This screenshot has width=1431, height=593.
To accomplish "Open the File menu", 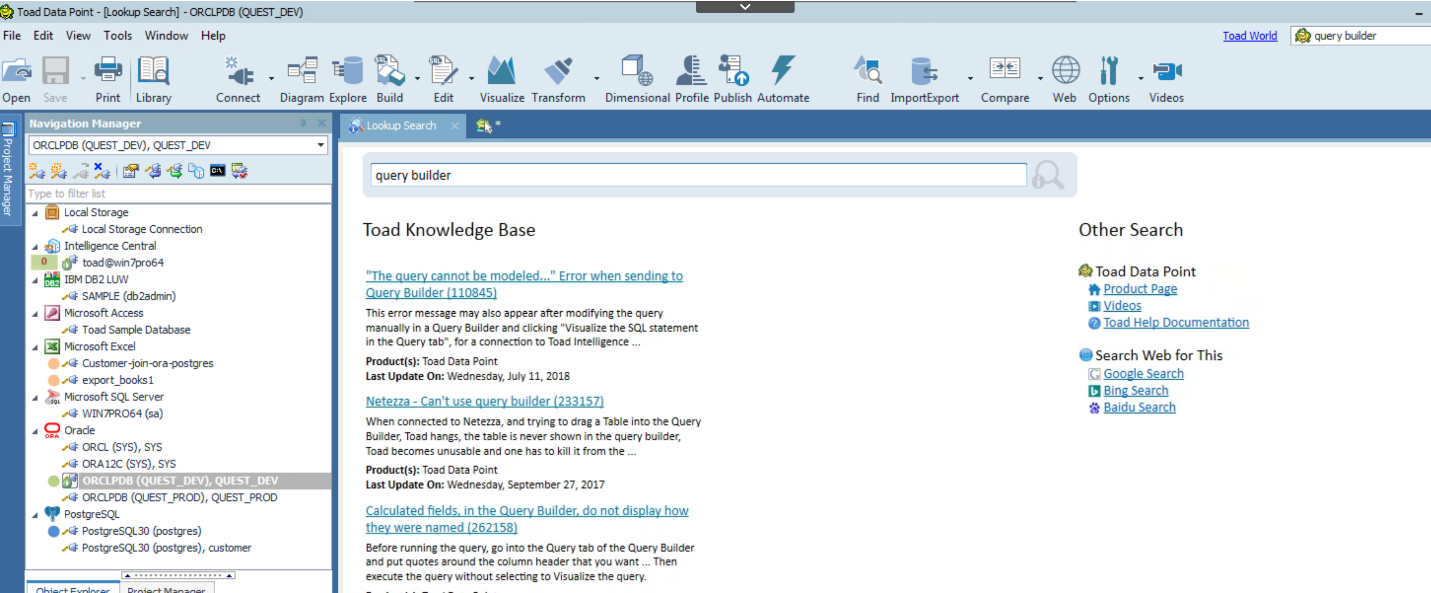I will coord(12,35).
